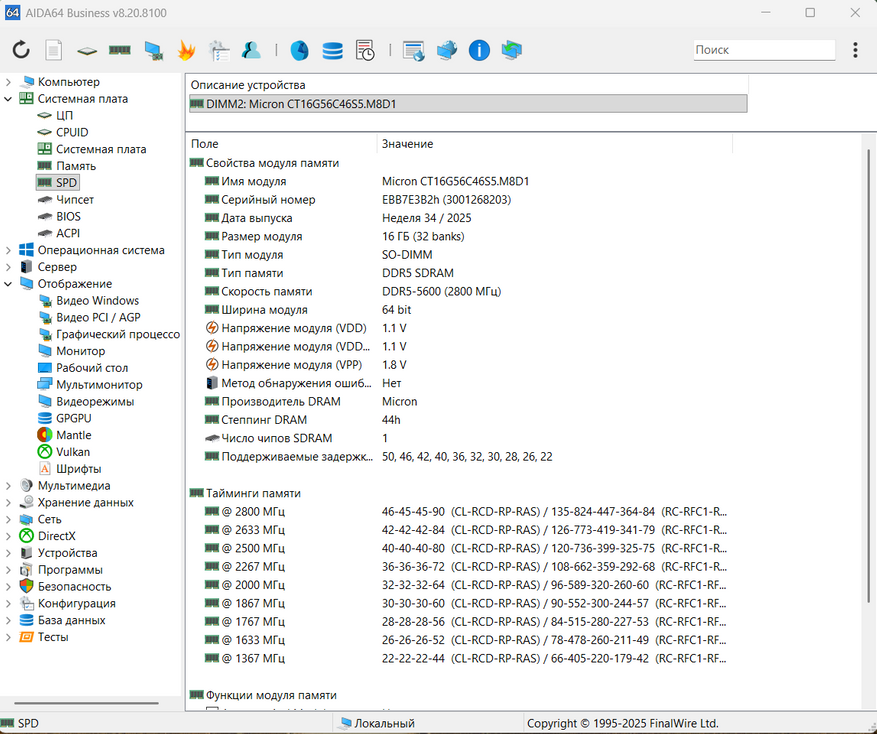Expand the Мультимедиа tree node
Image resolution: width=877 pixels, height=734 pixels.
pos(8,486)
